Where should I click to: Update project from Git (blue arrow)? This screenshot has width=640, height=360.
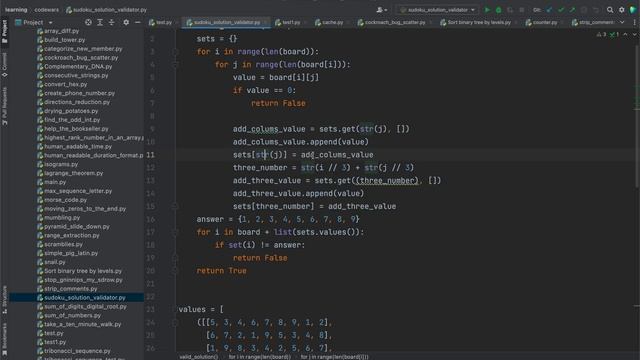549,10
